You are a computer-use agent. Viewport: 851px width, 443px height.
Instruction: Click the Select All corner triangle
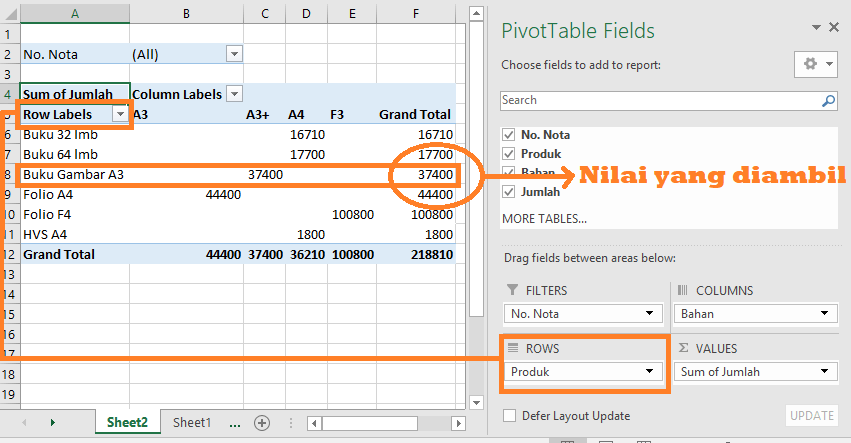click(x=10, y=13)
